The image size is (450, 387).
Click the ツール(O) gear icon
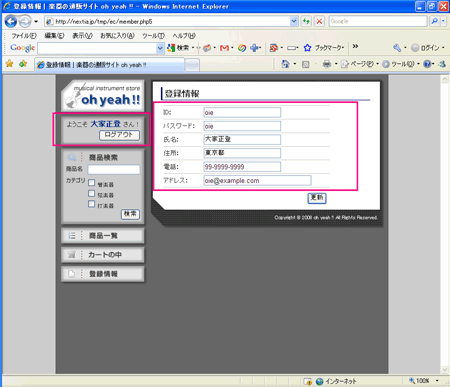click(386, 64)
